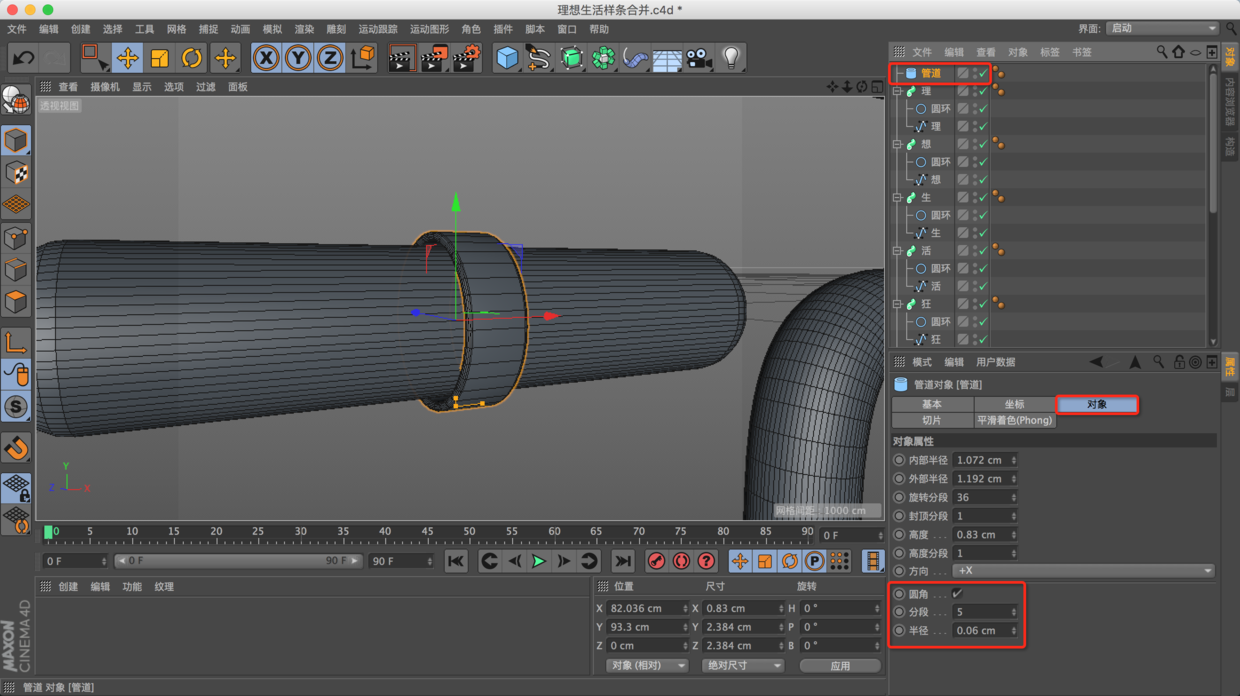This screenshot has width=1240, height=696.
Task: Toggle the 圆角 checkbox
Action: coord(957,594)
